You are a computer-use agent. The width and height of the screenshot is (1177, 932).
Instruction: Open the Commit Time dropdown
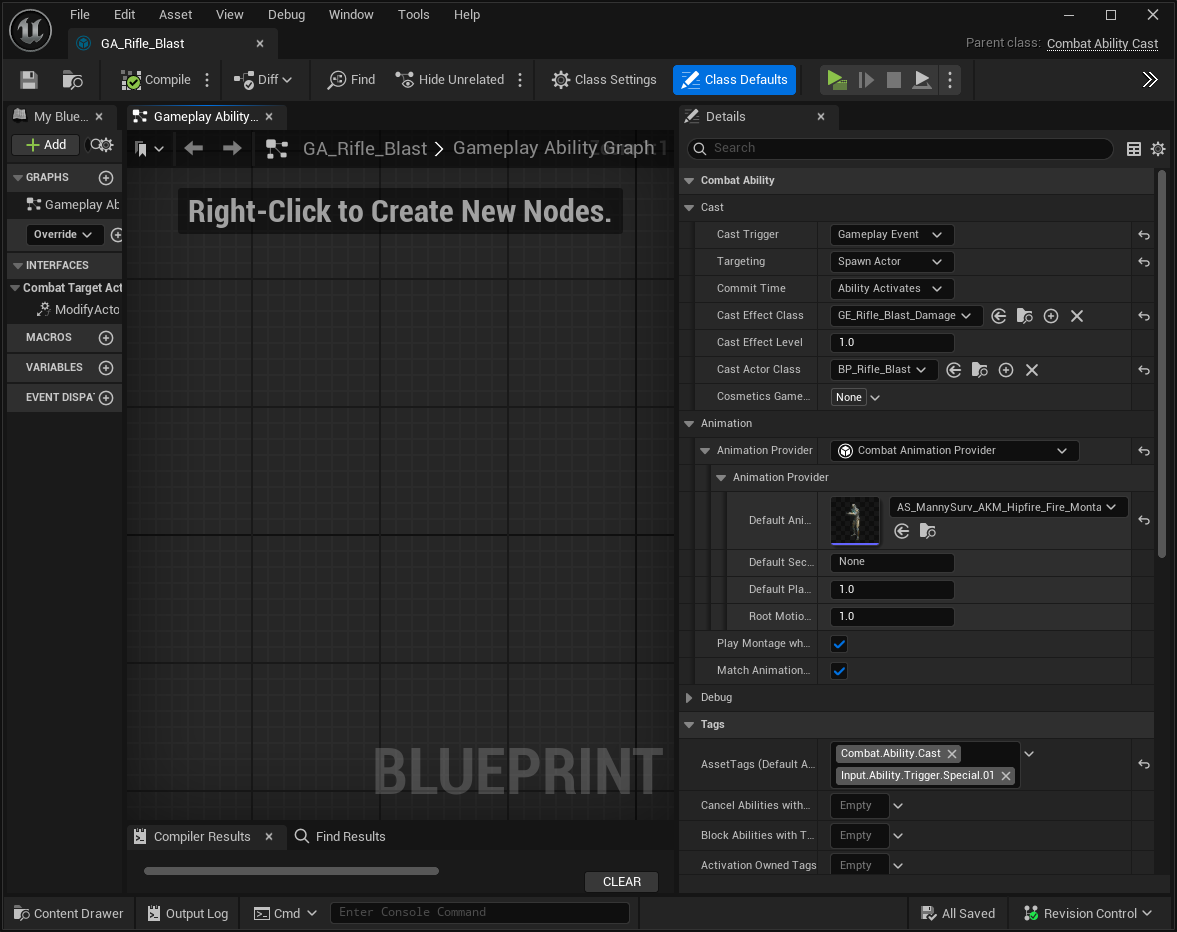coord(891,289)
